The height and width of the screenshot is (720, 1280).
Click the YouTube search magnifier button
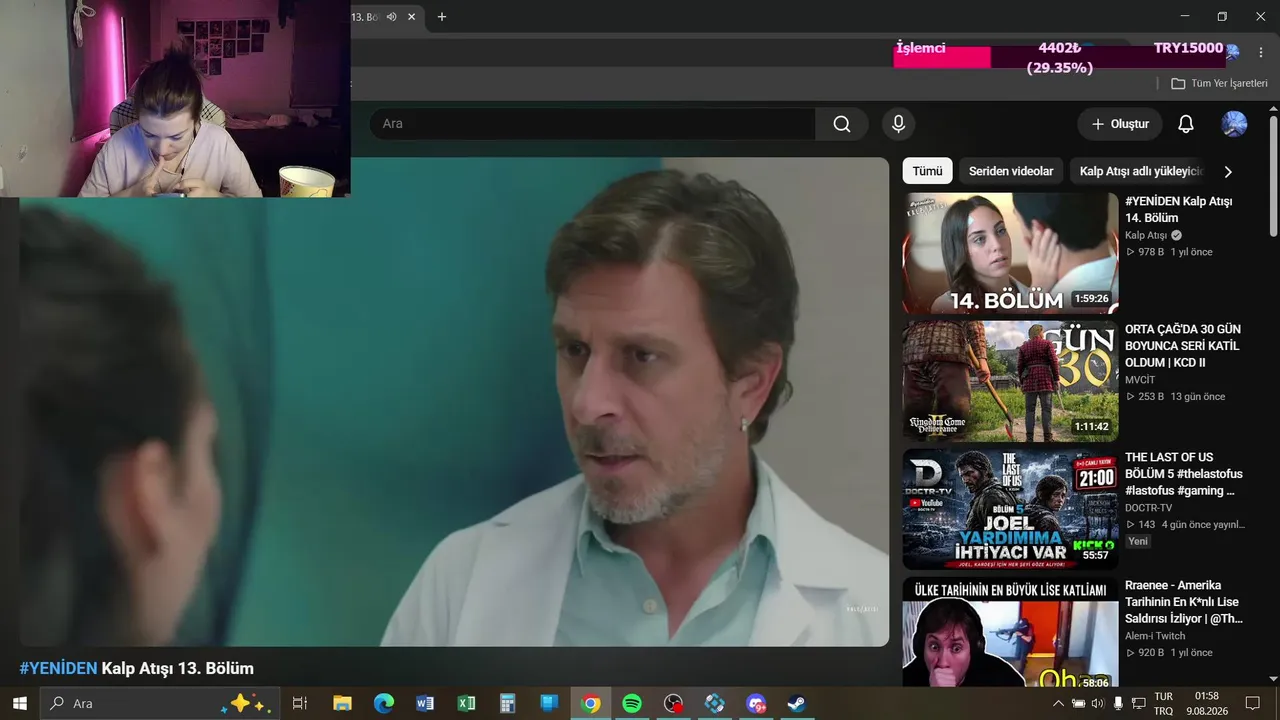click(x=842, y=124)
